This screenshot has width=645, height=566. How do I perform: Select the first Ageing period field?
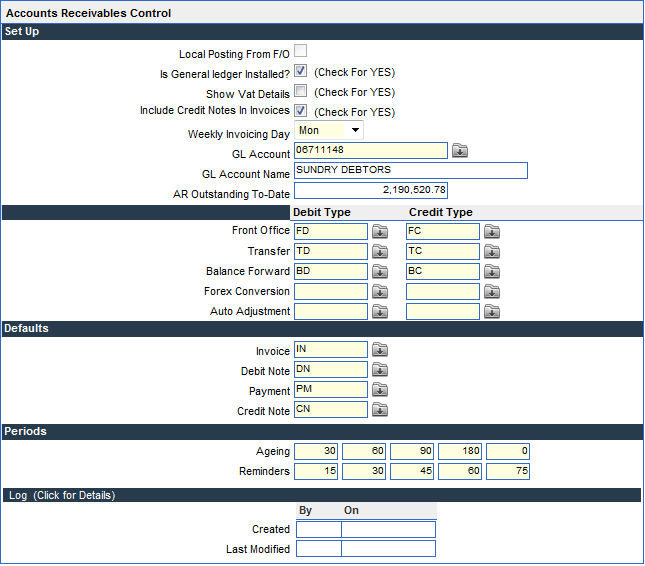coord(315,452)
